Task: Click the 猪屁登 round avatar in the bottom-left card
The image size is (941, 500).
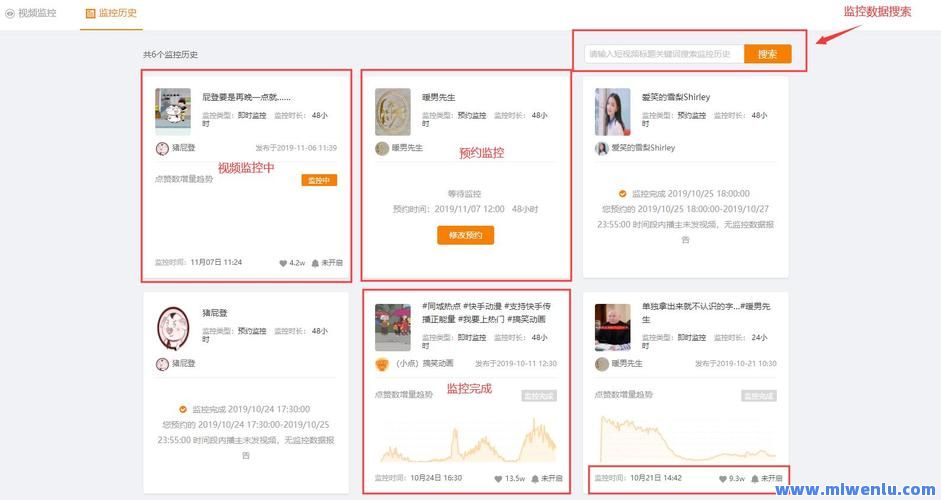Action: click(173, 327)
